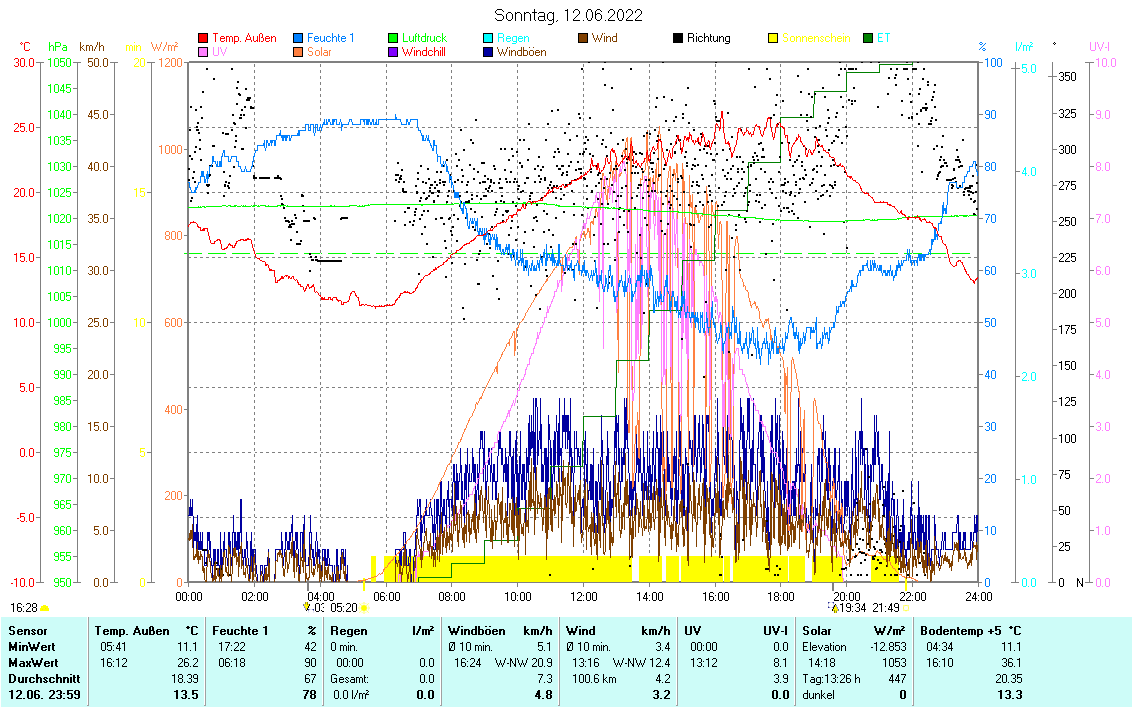The height and width of the screenshot is (707, 1132).
Task: Click the 100.6 km wind run value
Action: pyautogui.click(x=596, y=679)
